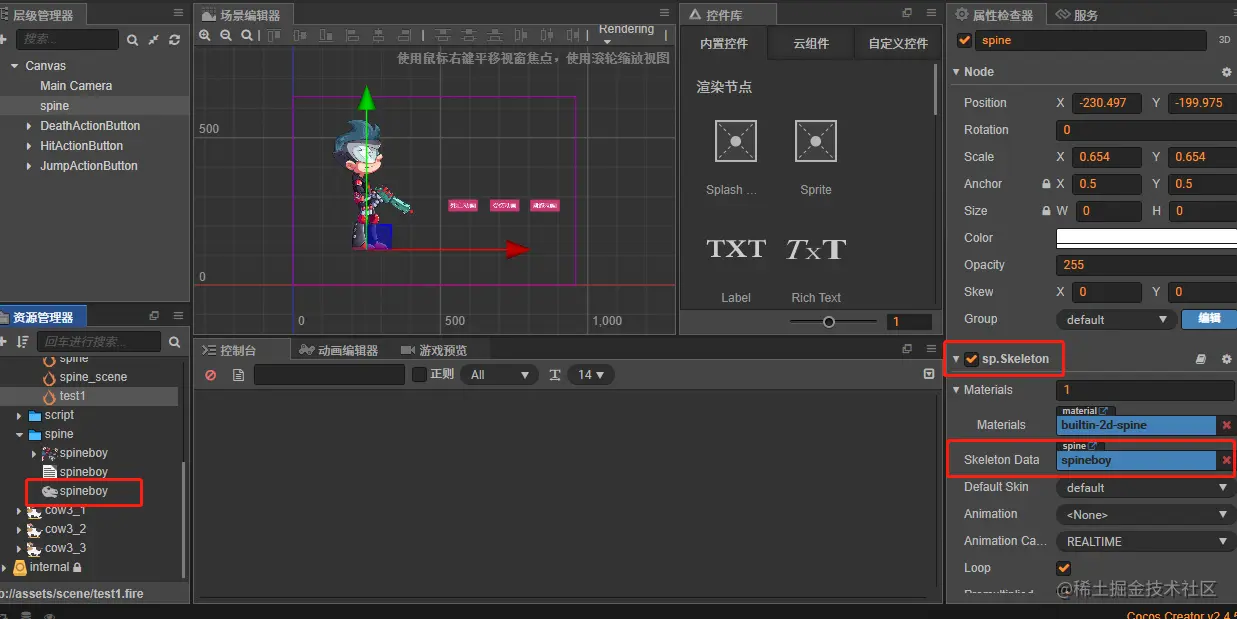
Task: Collapse the Canvas node tree
Action: click(x=15, y=66)
